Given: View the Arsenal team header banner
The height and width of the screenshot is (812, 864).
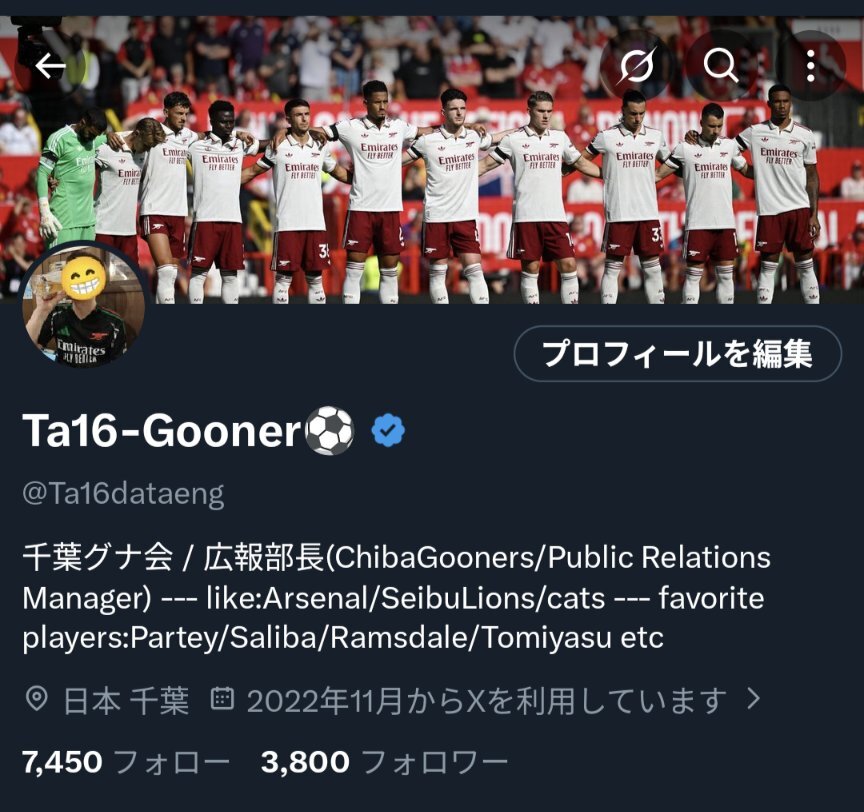Looking at the screenshot, I should coord(432,160).
